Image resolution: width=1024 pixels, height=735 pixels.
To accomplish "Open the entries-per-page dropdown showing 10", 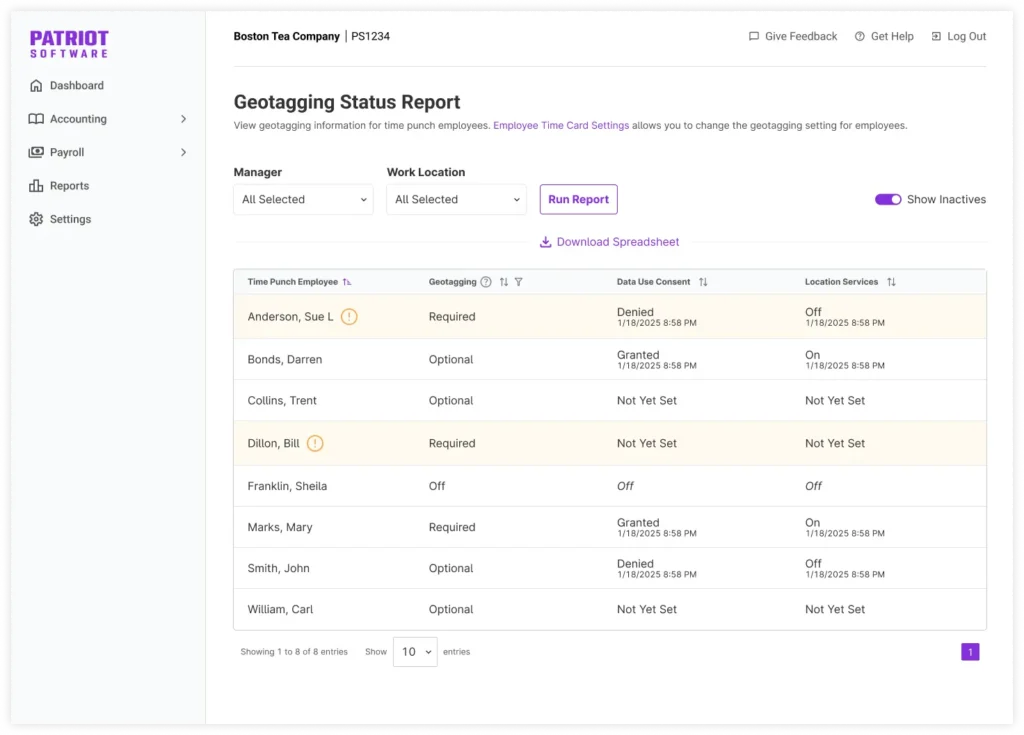I will [415, 652].
